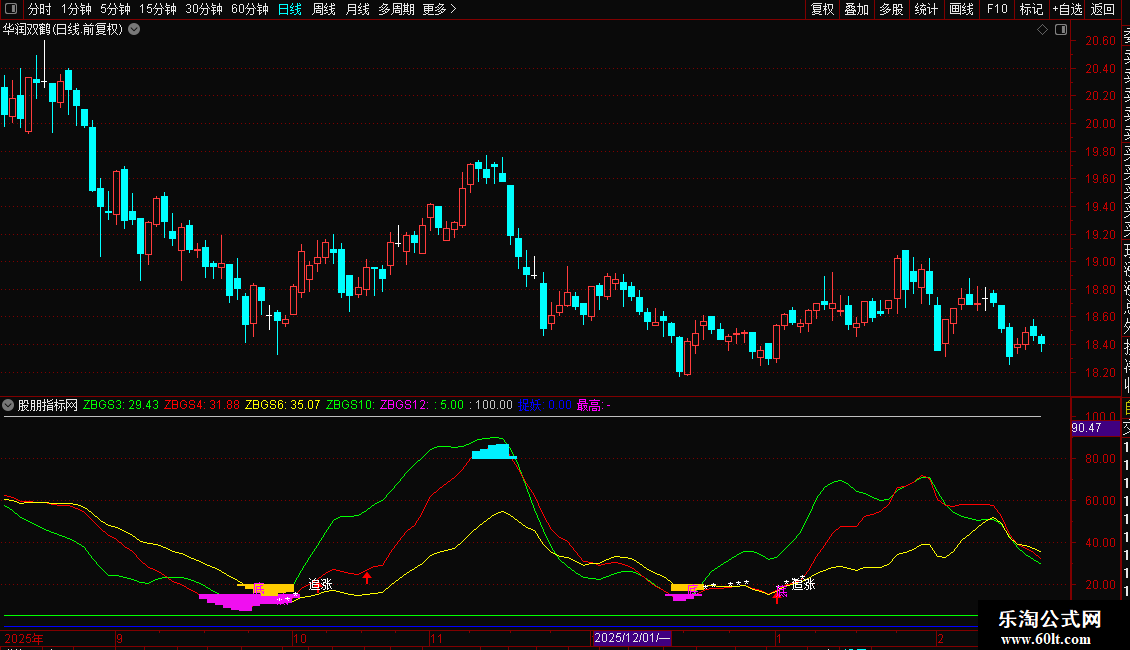
Task: Toggle the left sidebar panel icon
Action: [x=11, y=9]
